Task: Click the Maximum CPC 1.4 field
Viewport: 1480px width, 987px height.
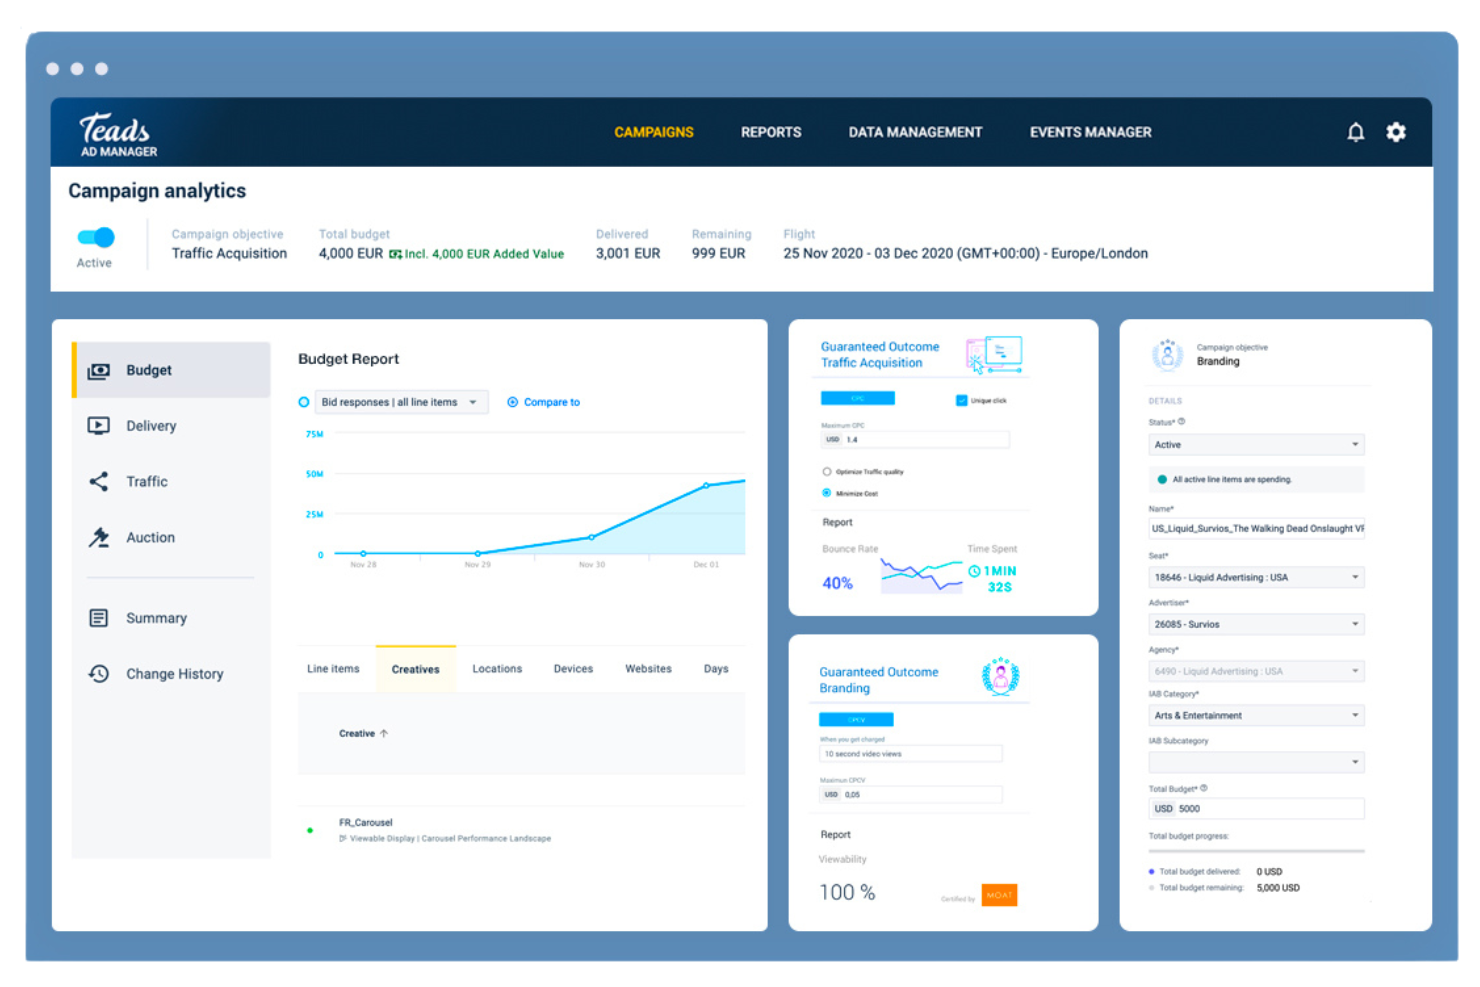Action: (915, 440)
